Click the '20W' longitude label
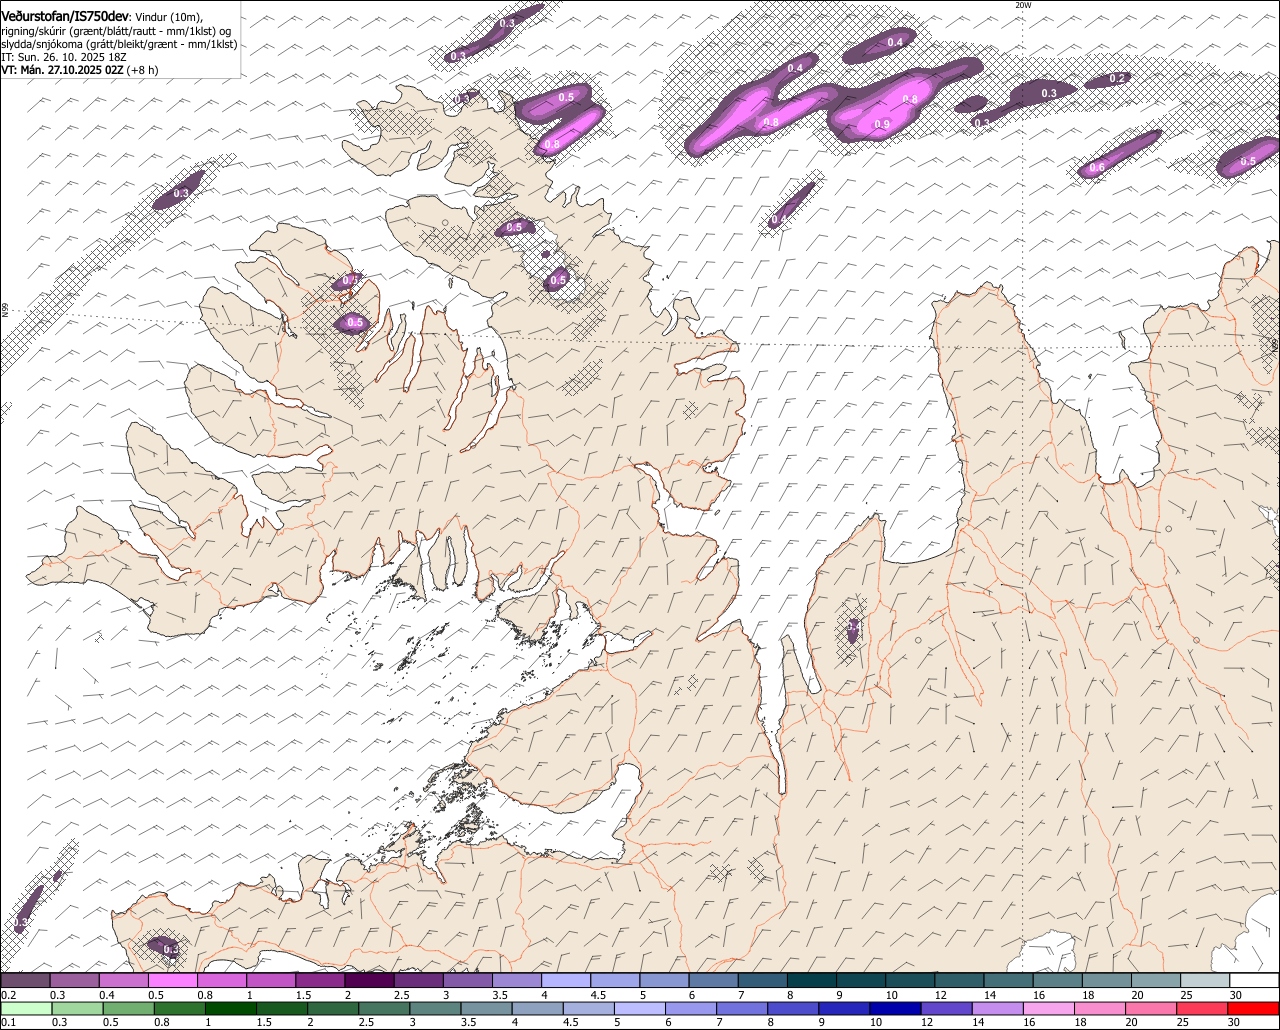This screenshot has height=1030, width=1280. tap(1022, 5)
